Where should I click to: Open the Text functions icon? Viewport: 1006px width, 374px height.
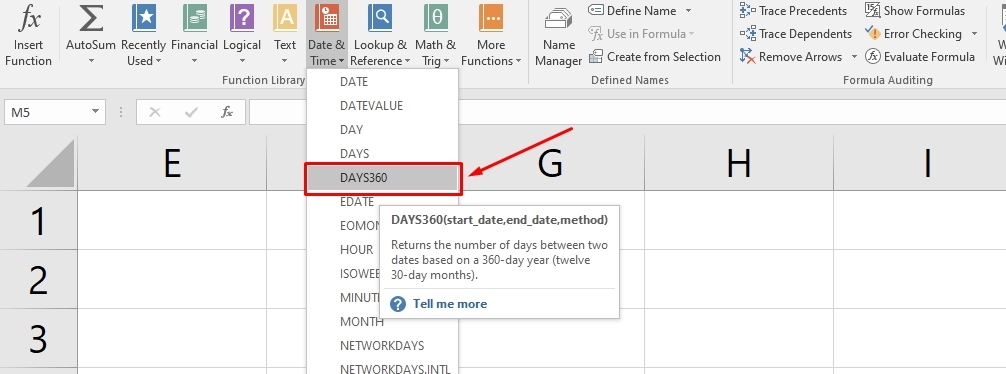point(285,19)
